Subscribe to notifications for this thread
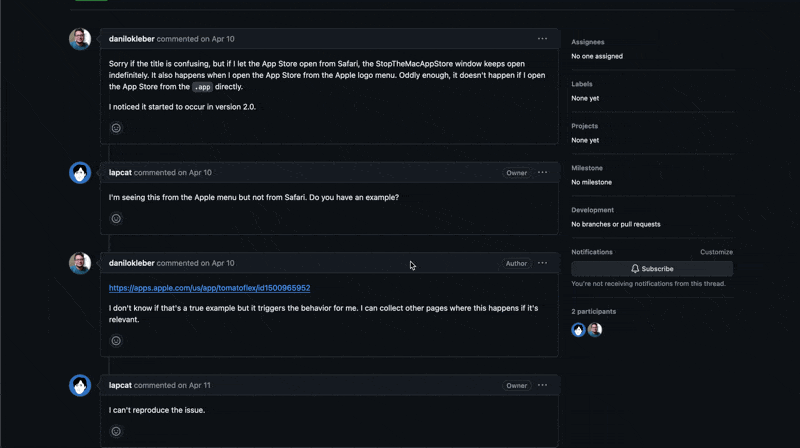 click(x=652, y=269)
